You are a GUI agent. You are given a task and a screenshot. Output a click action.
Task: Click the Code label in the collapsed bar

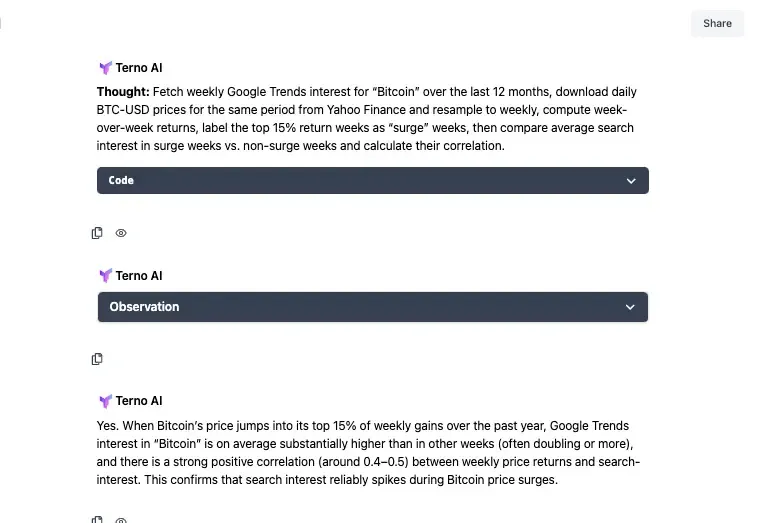click(121, 181)
